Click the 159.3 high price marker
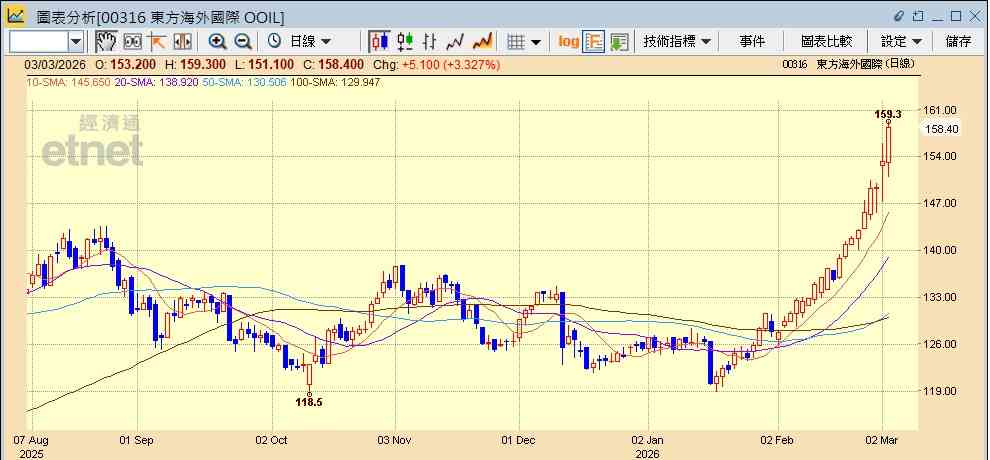 pyautogui.click(x=887, y=114)
